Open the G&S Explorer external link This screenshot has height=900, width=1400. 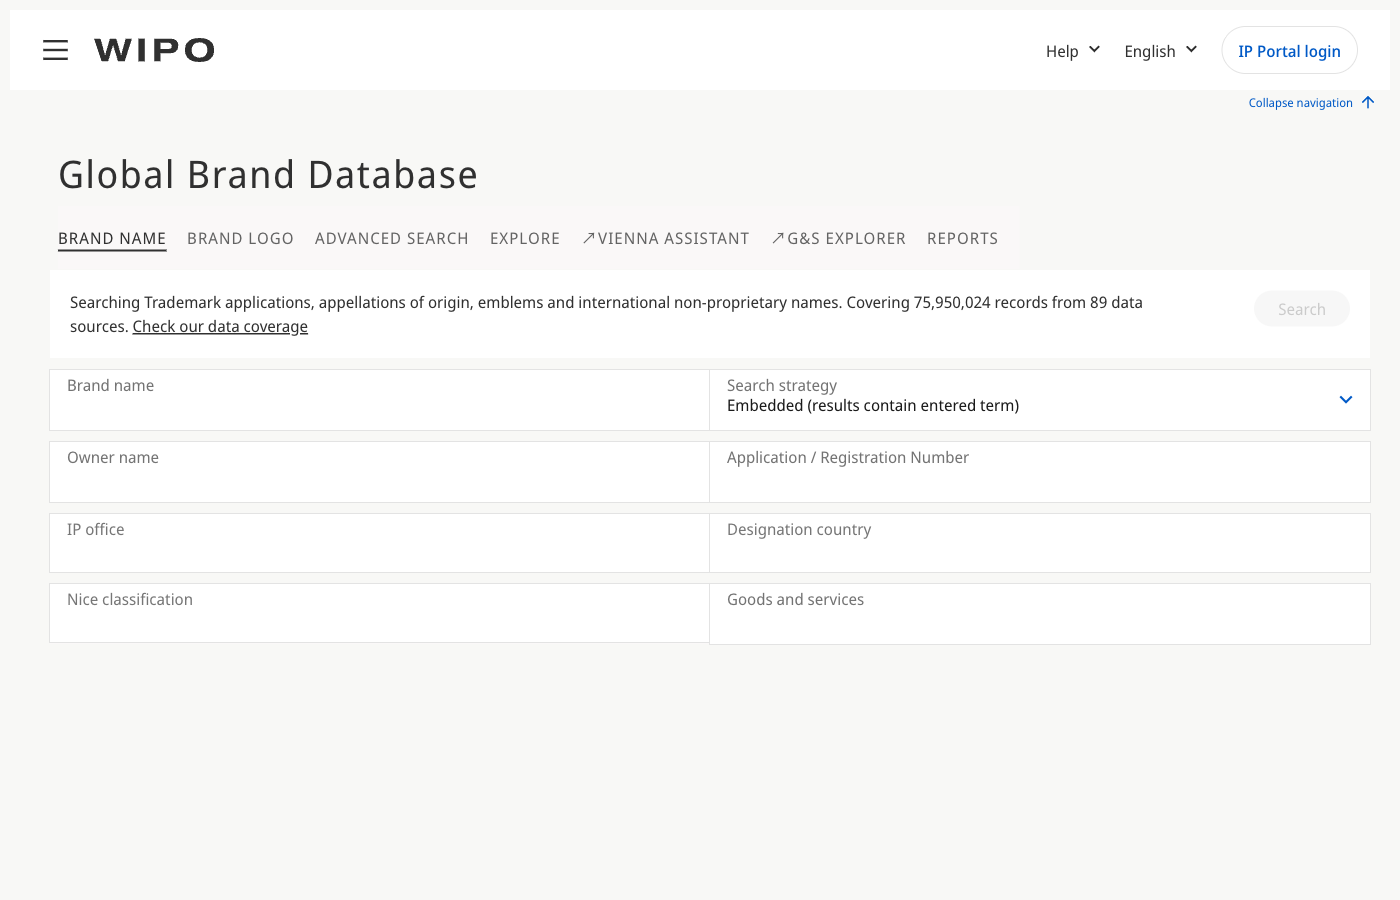pyautogui.click(x=839, y=239)
